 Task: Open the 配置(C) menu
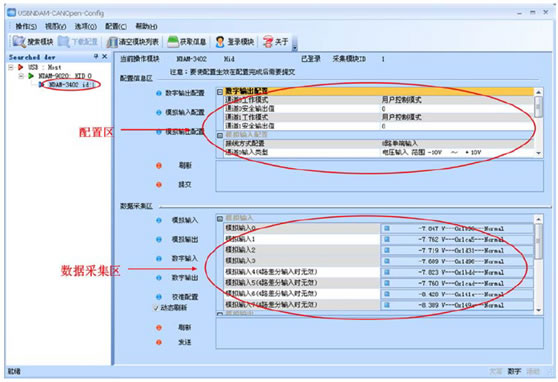[116, 26]
